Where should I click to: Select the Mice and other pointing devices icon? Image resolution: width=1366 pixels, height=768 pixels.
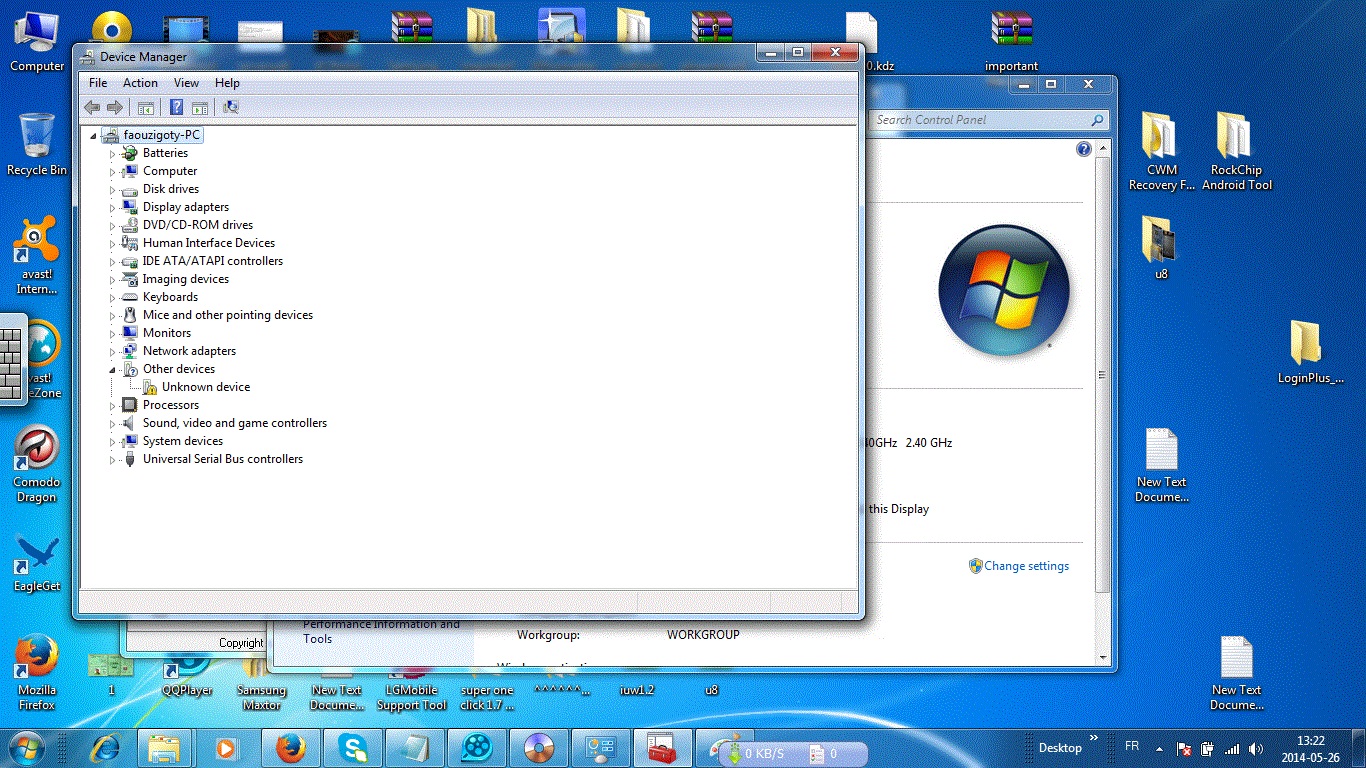[x=129, y=315]
